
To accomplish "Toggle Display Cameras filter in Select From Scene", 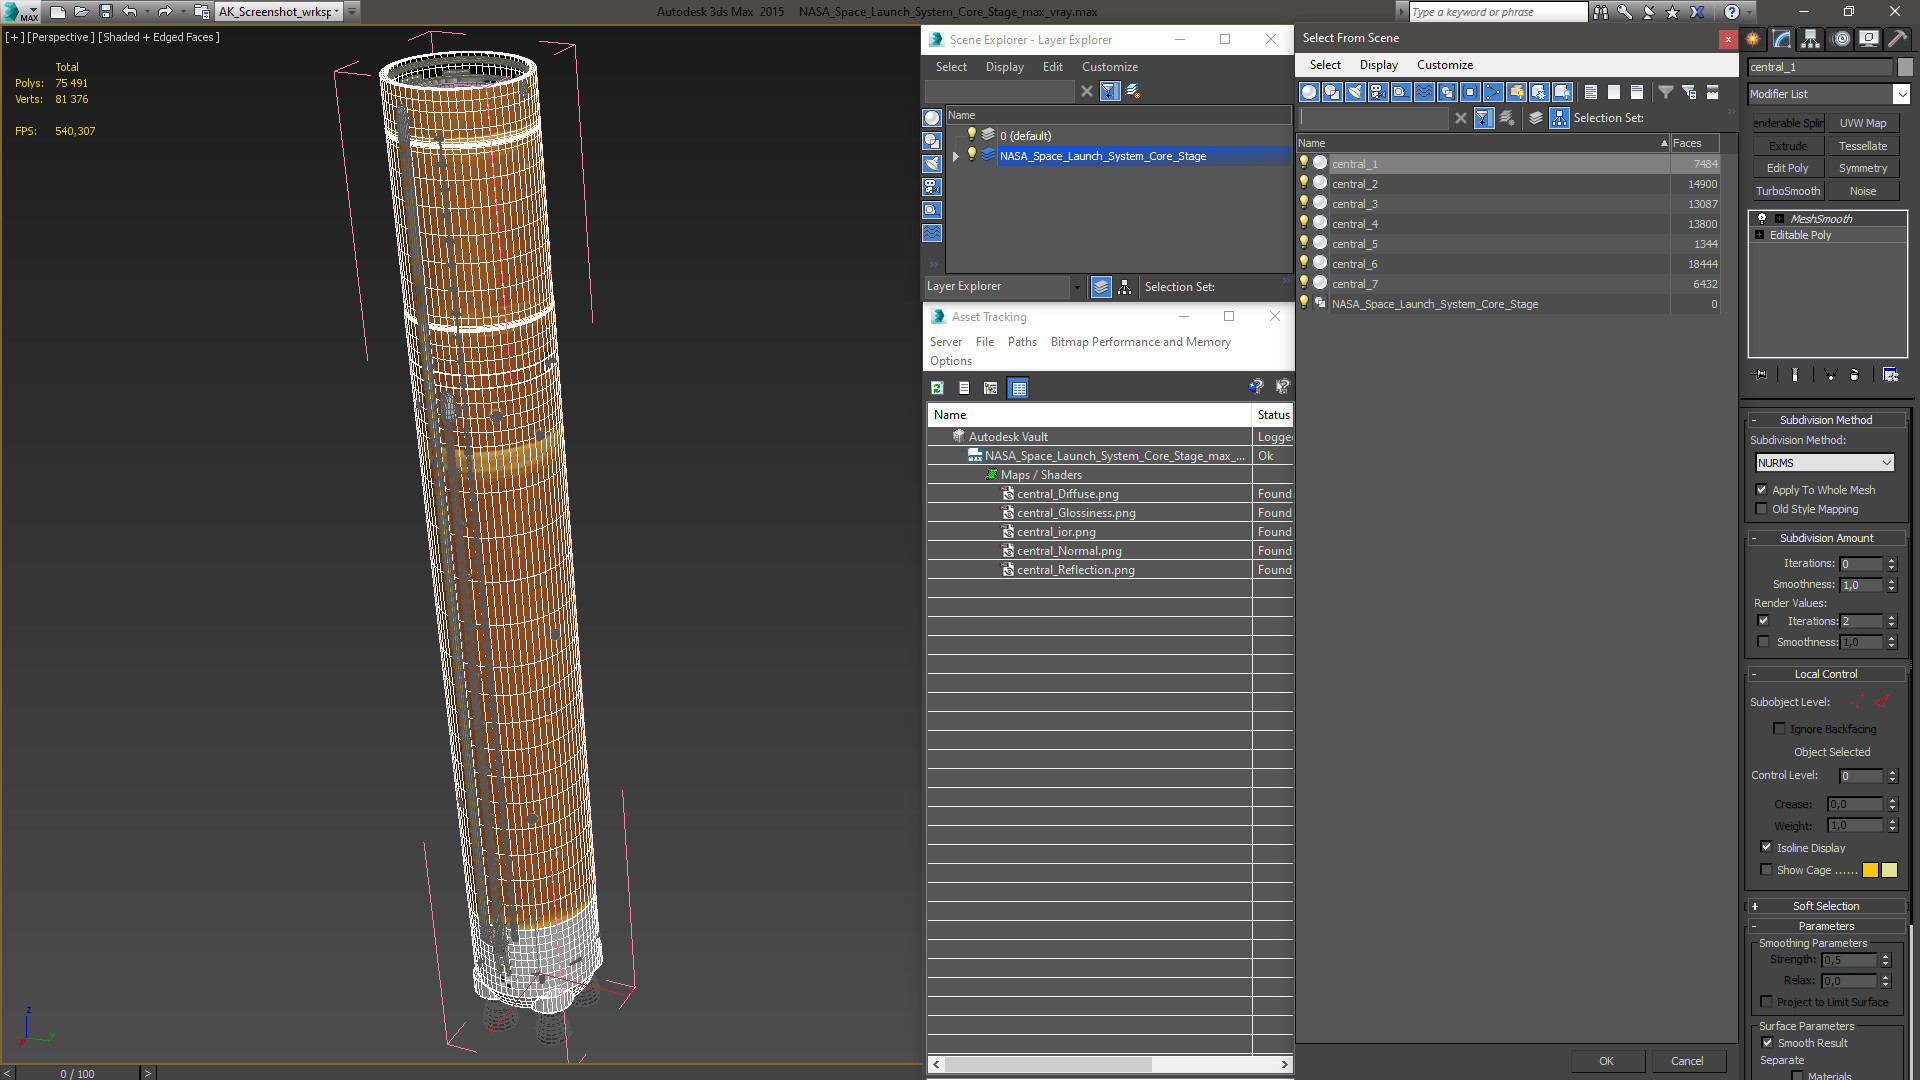I will [1378, 92].
